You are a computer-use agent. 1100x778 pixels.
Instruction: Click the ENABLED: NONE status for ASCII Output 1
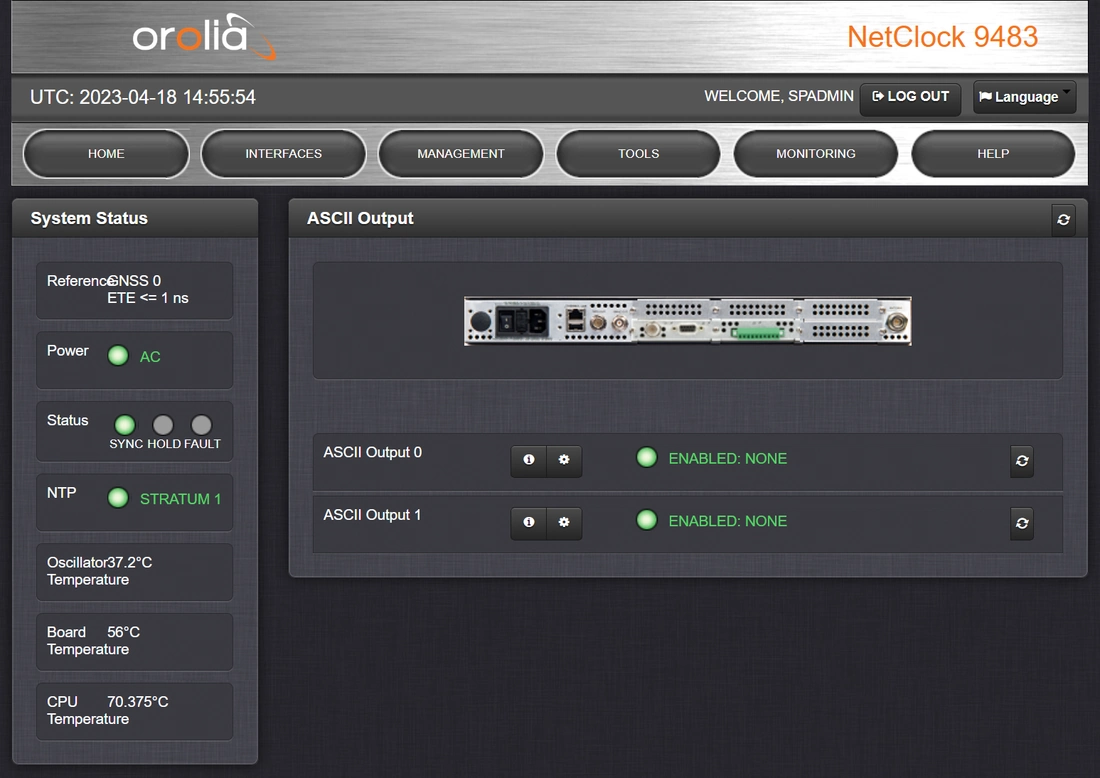click(727, 521)
